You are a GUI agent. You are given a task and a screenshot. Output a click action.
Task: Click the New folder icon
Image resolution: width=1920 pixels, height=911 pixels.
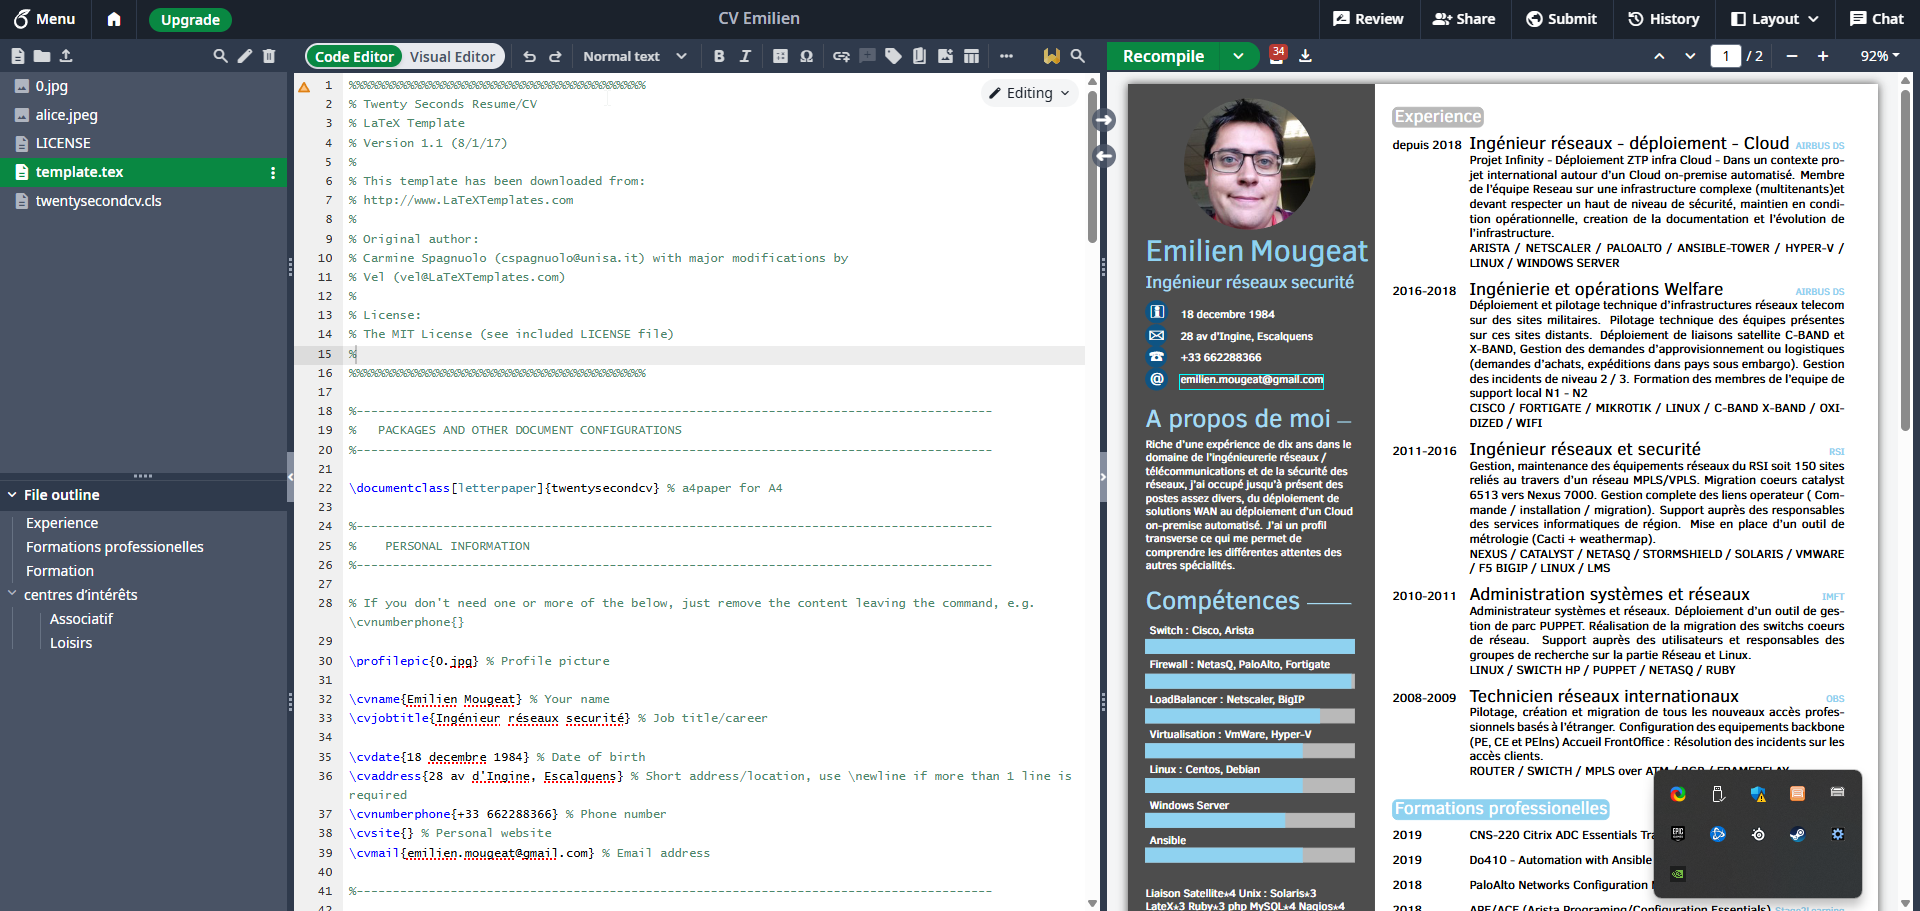tap(42, 56)
